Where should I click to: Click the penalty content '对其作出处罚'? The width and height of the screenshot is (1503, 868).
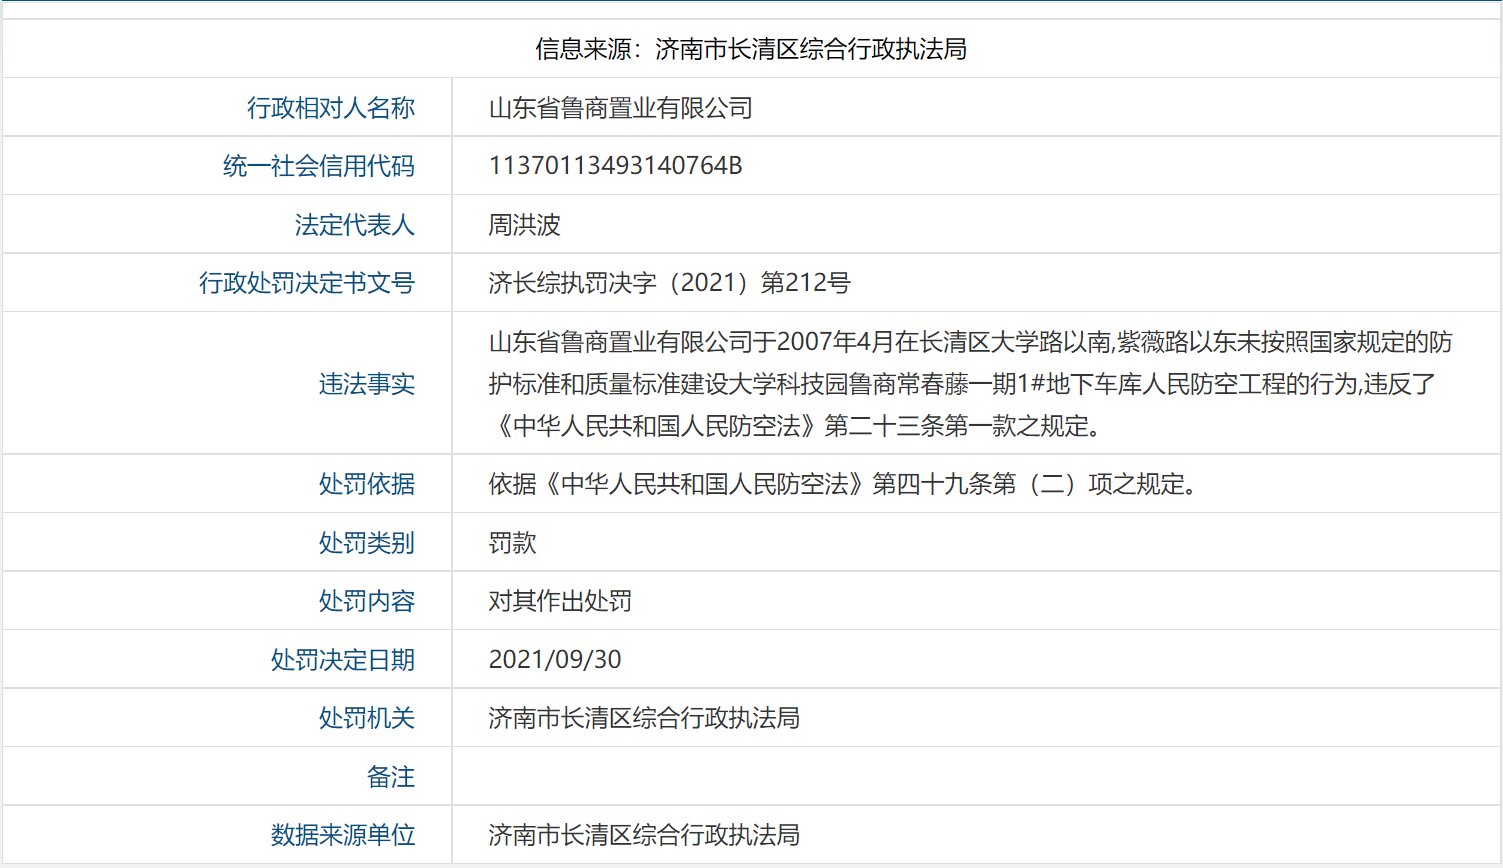coord(560,601)
